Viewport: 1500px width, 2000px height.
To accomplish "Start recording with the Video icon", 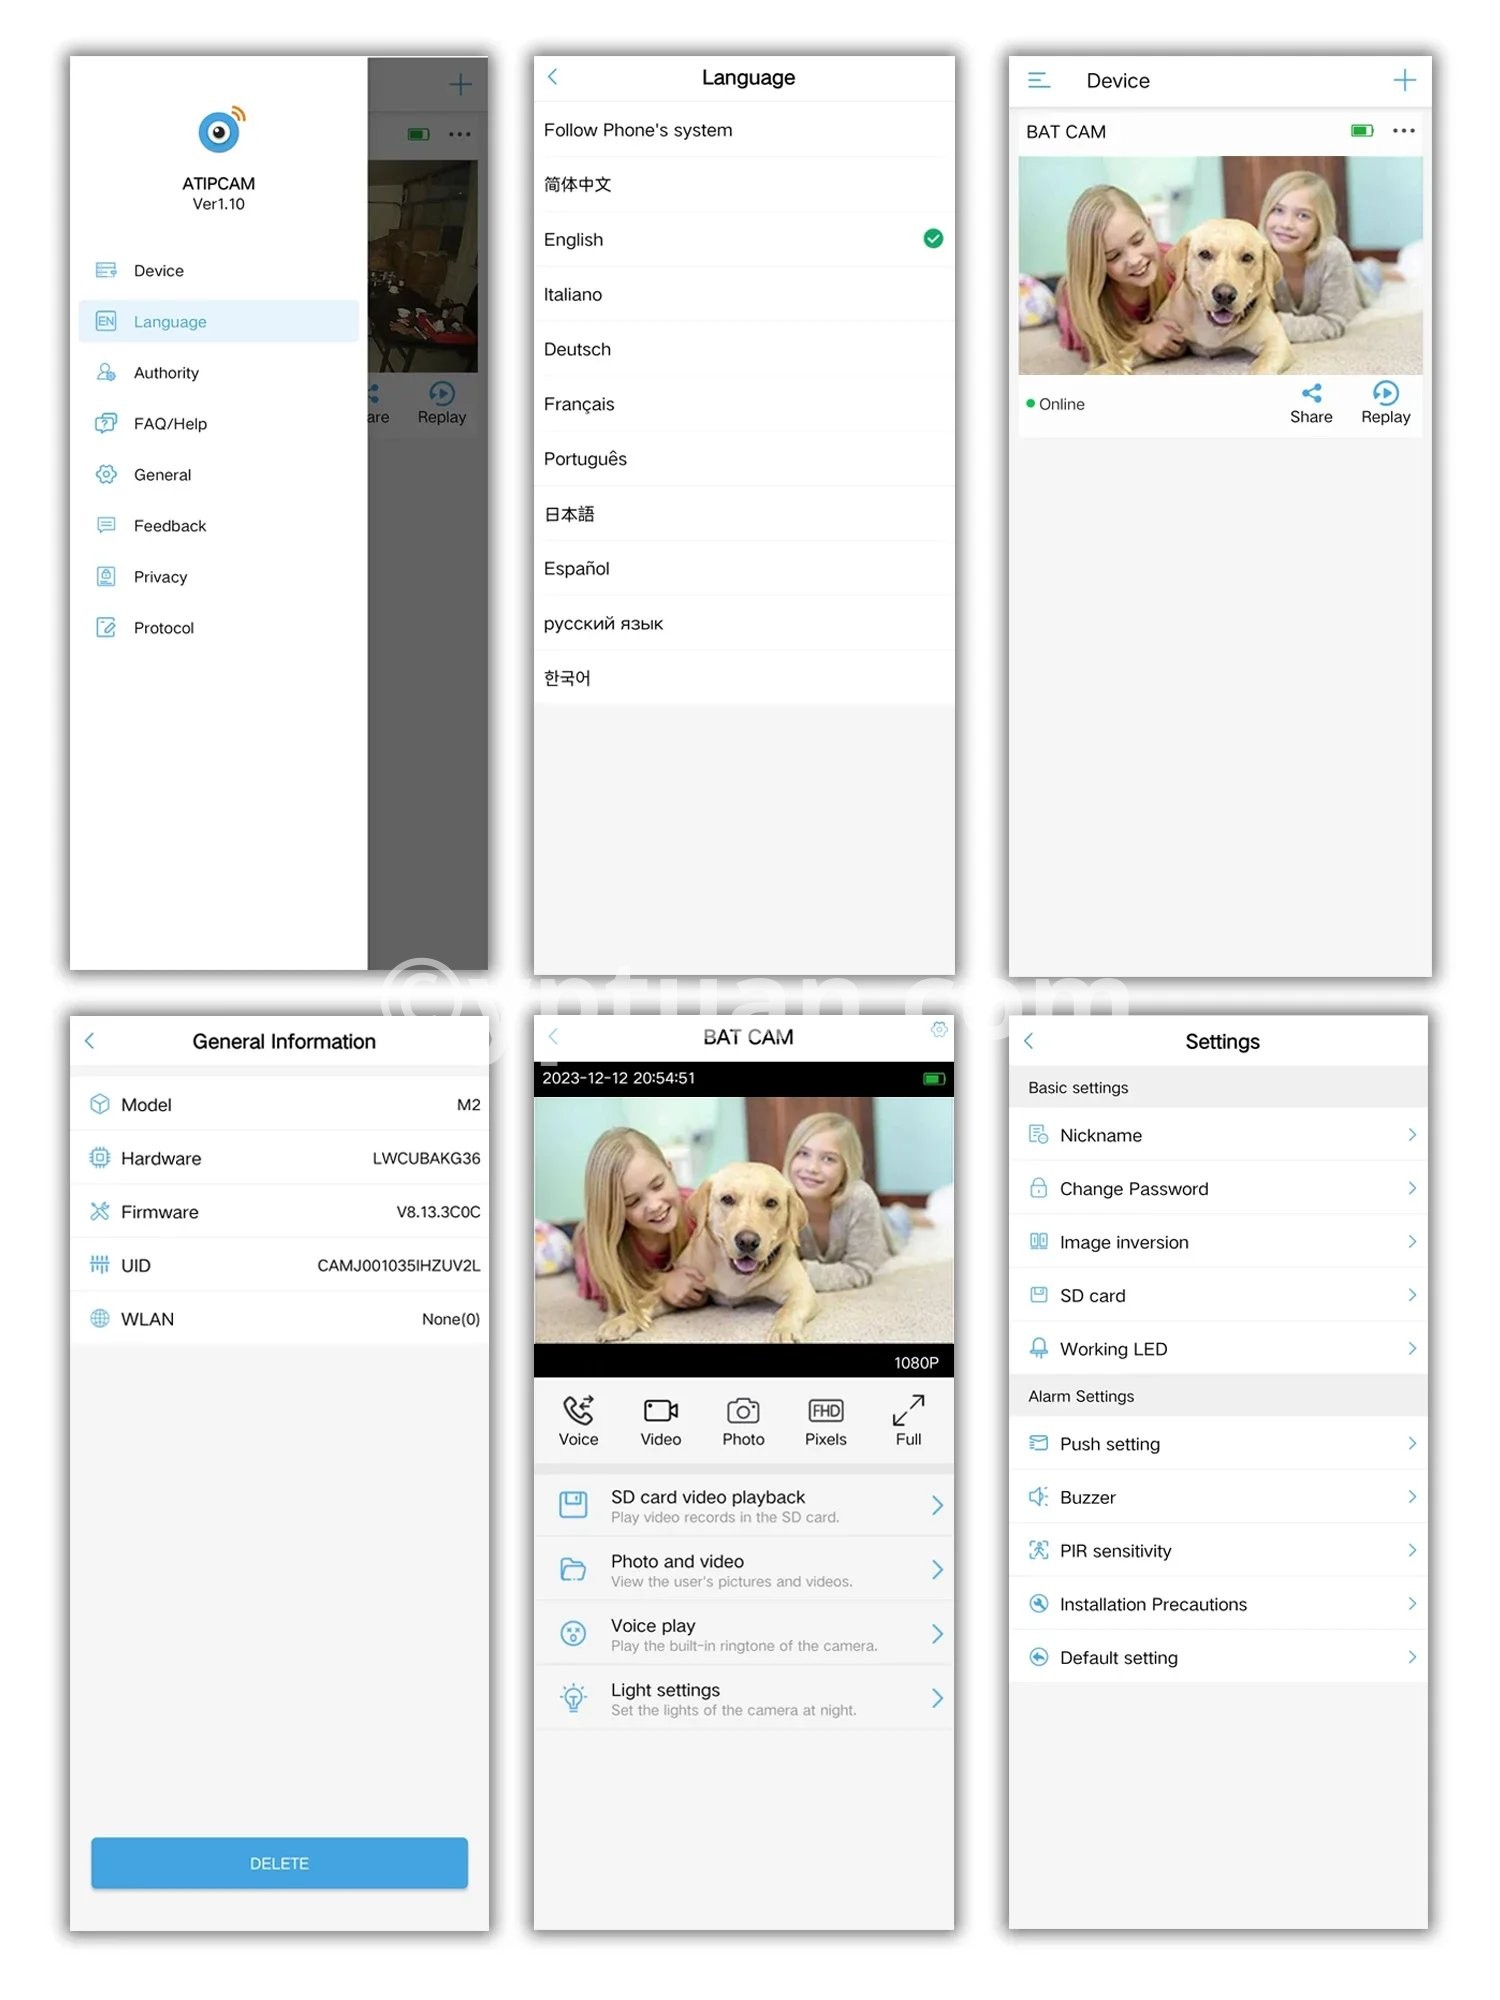I will tap(660, 1411).
